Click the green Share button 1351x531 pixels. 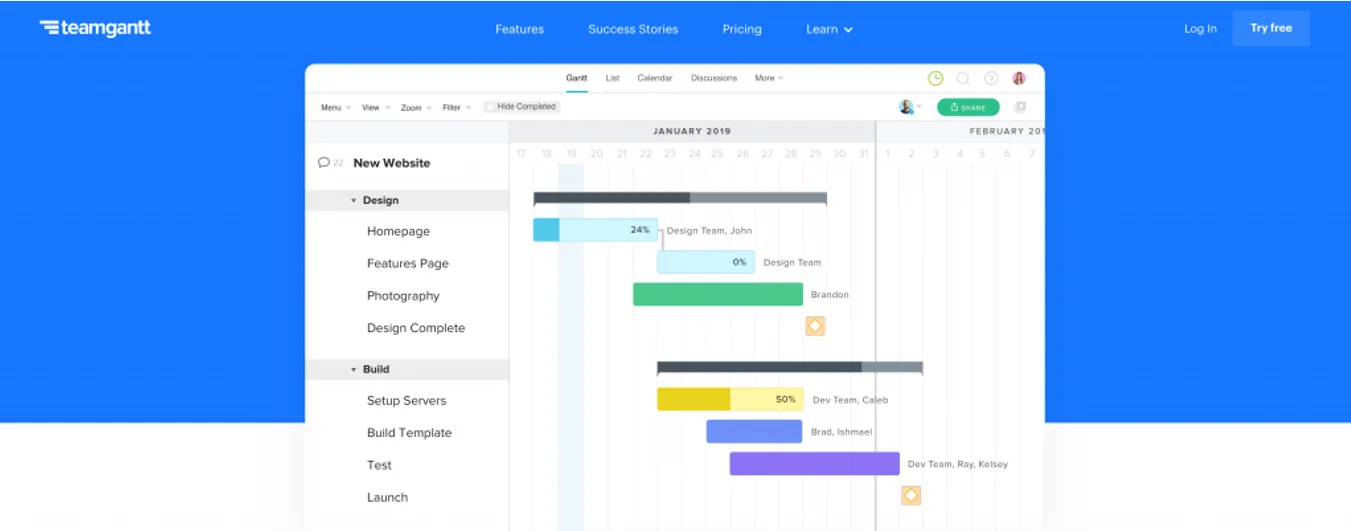(x=967, y=107)
